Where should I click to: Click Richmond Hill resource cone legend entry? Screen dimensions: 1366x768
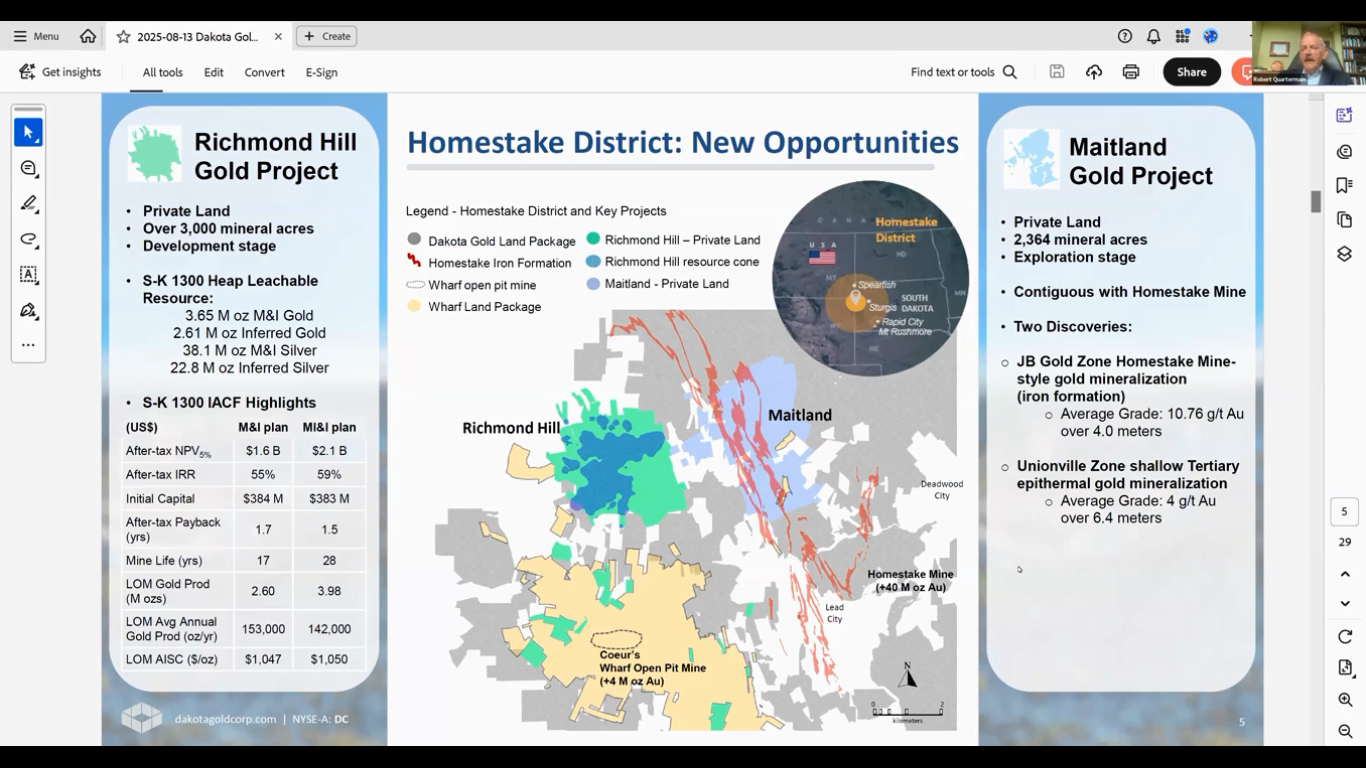pyautogui.click(x=673, y=262)
